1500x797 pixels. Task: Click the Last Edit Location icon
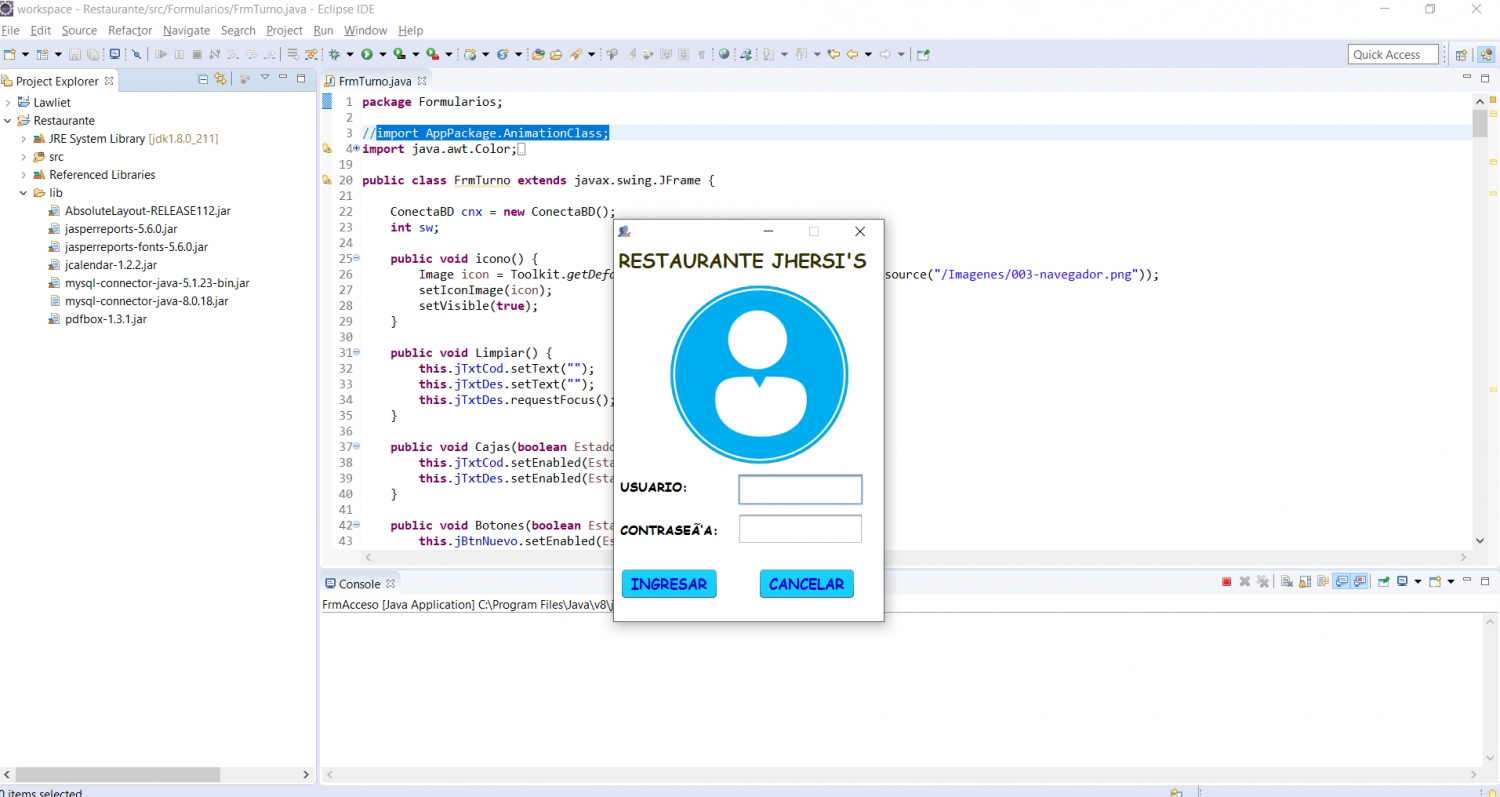[833, 54]
